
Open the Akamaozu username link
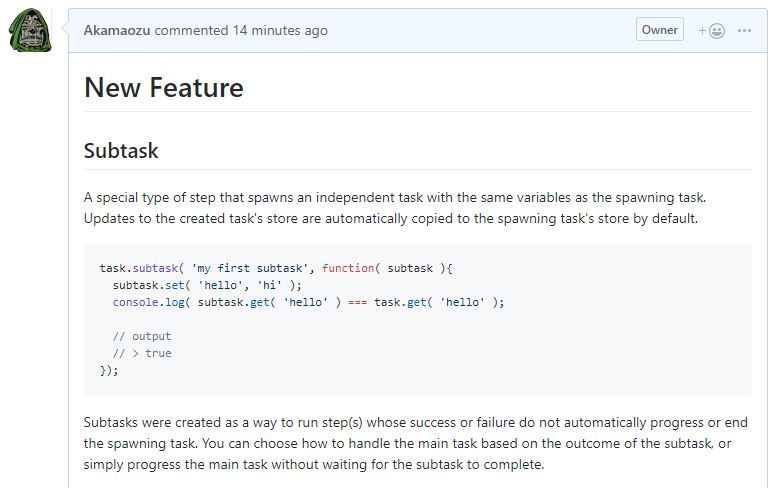[116, 30]
